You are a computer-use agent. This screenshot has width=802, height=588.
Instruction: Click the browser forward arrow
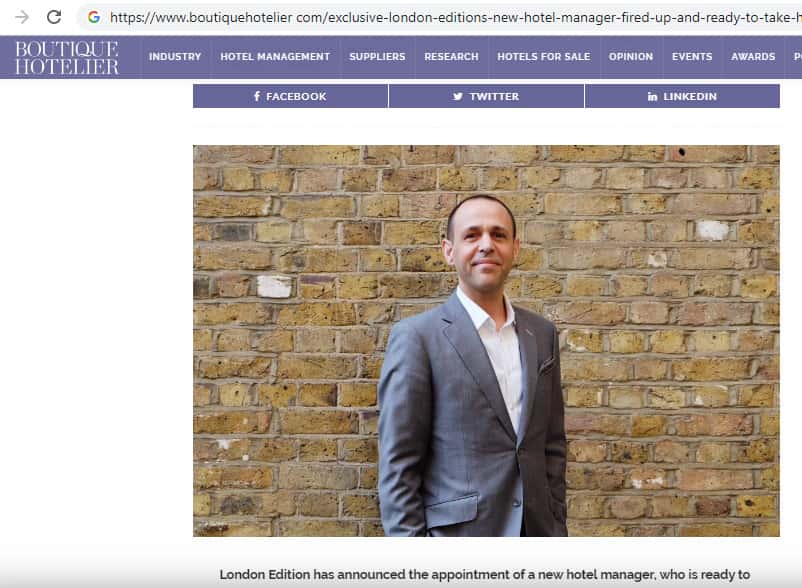[x=22, y=17]
